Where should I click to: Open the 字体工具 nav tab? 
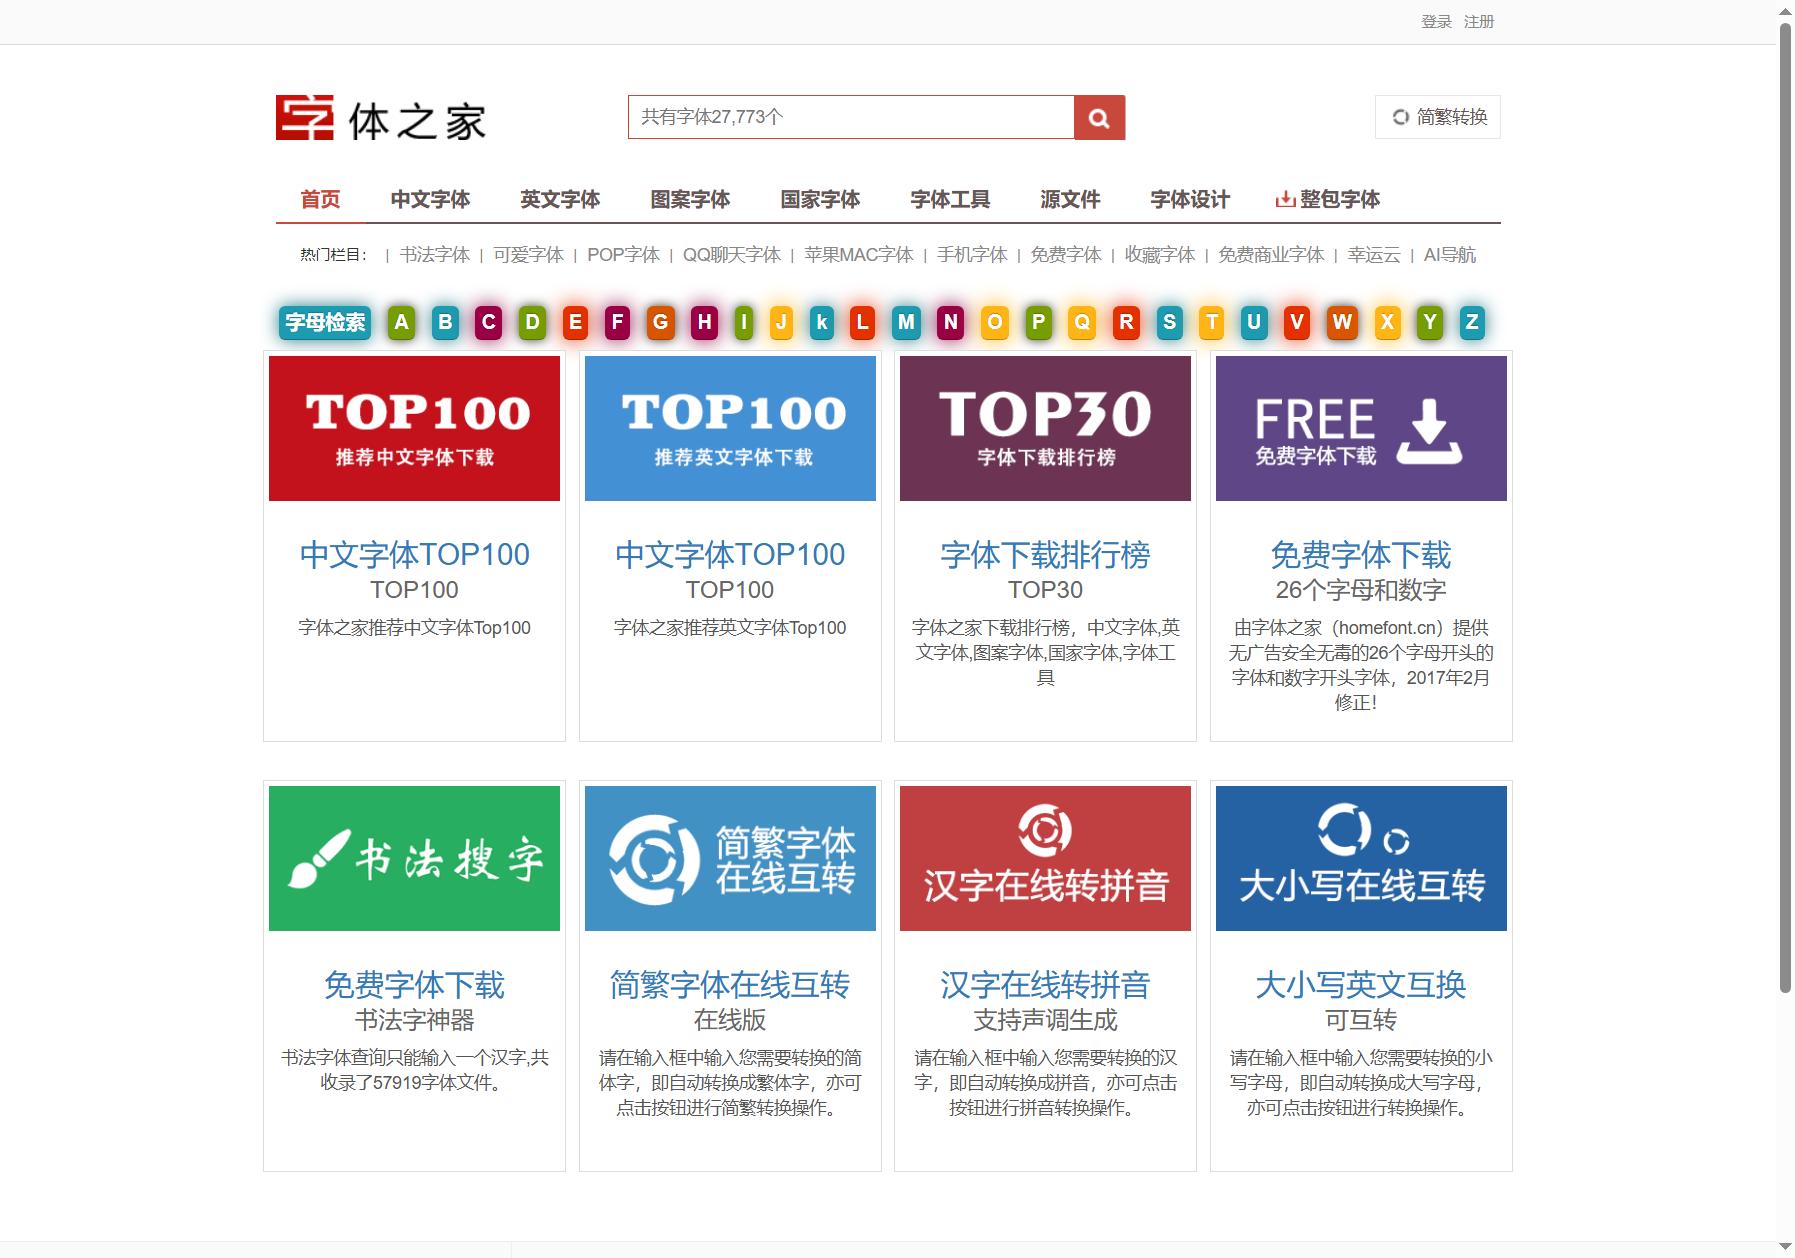click(950, 199)
